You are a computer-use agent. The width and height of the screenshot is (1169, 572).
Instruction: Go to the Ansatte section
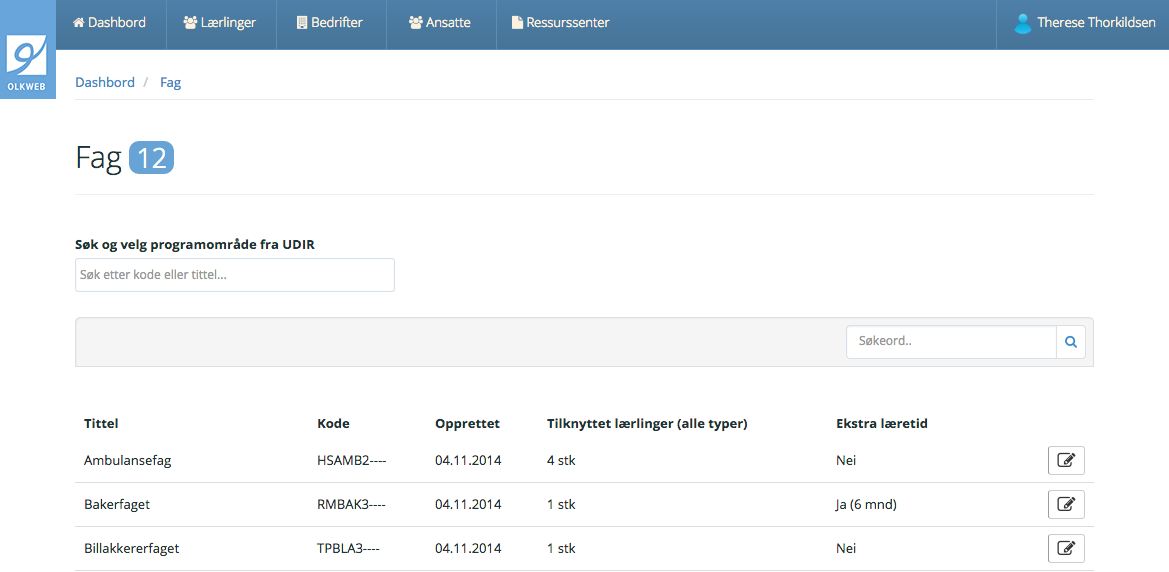coord(440,23)
